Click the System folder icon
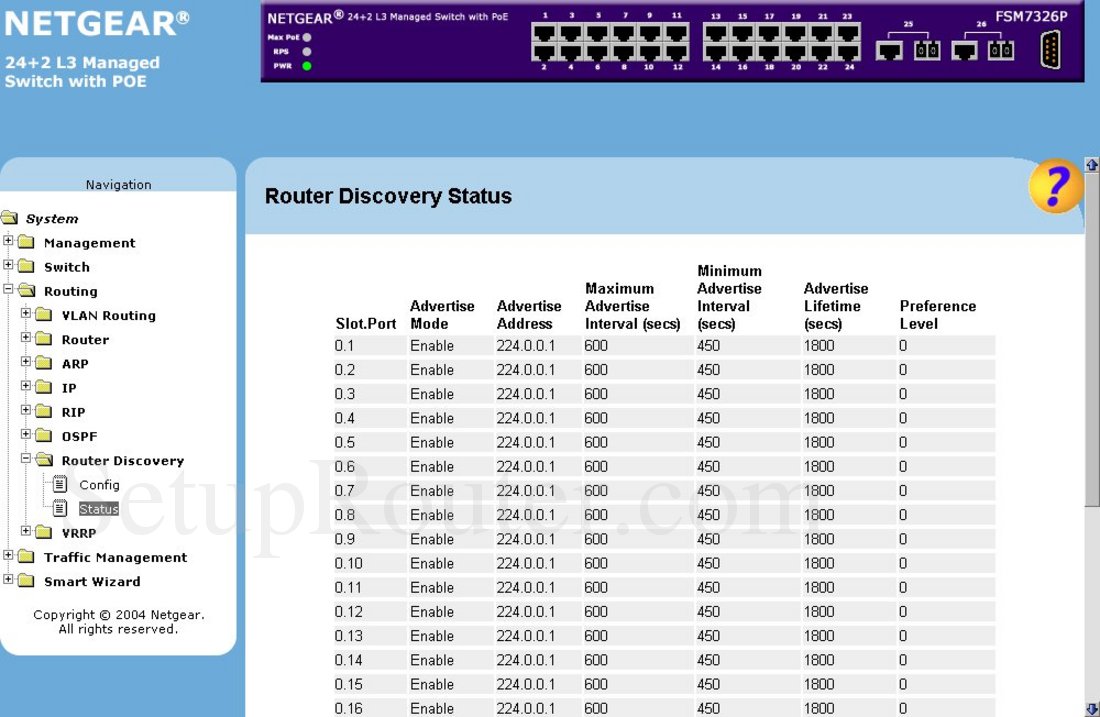Screen dimensions: 1100x717 pyautogui.click(x=9, y=218)
